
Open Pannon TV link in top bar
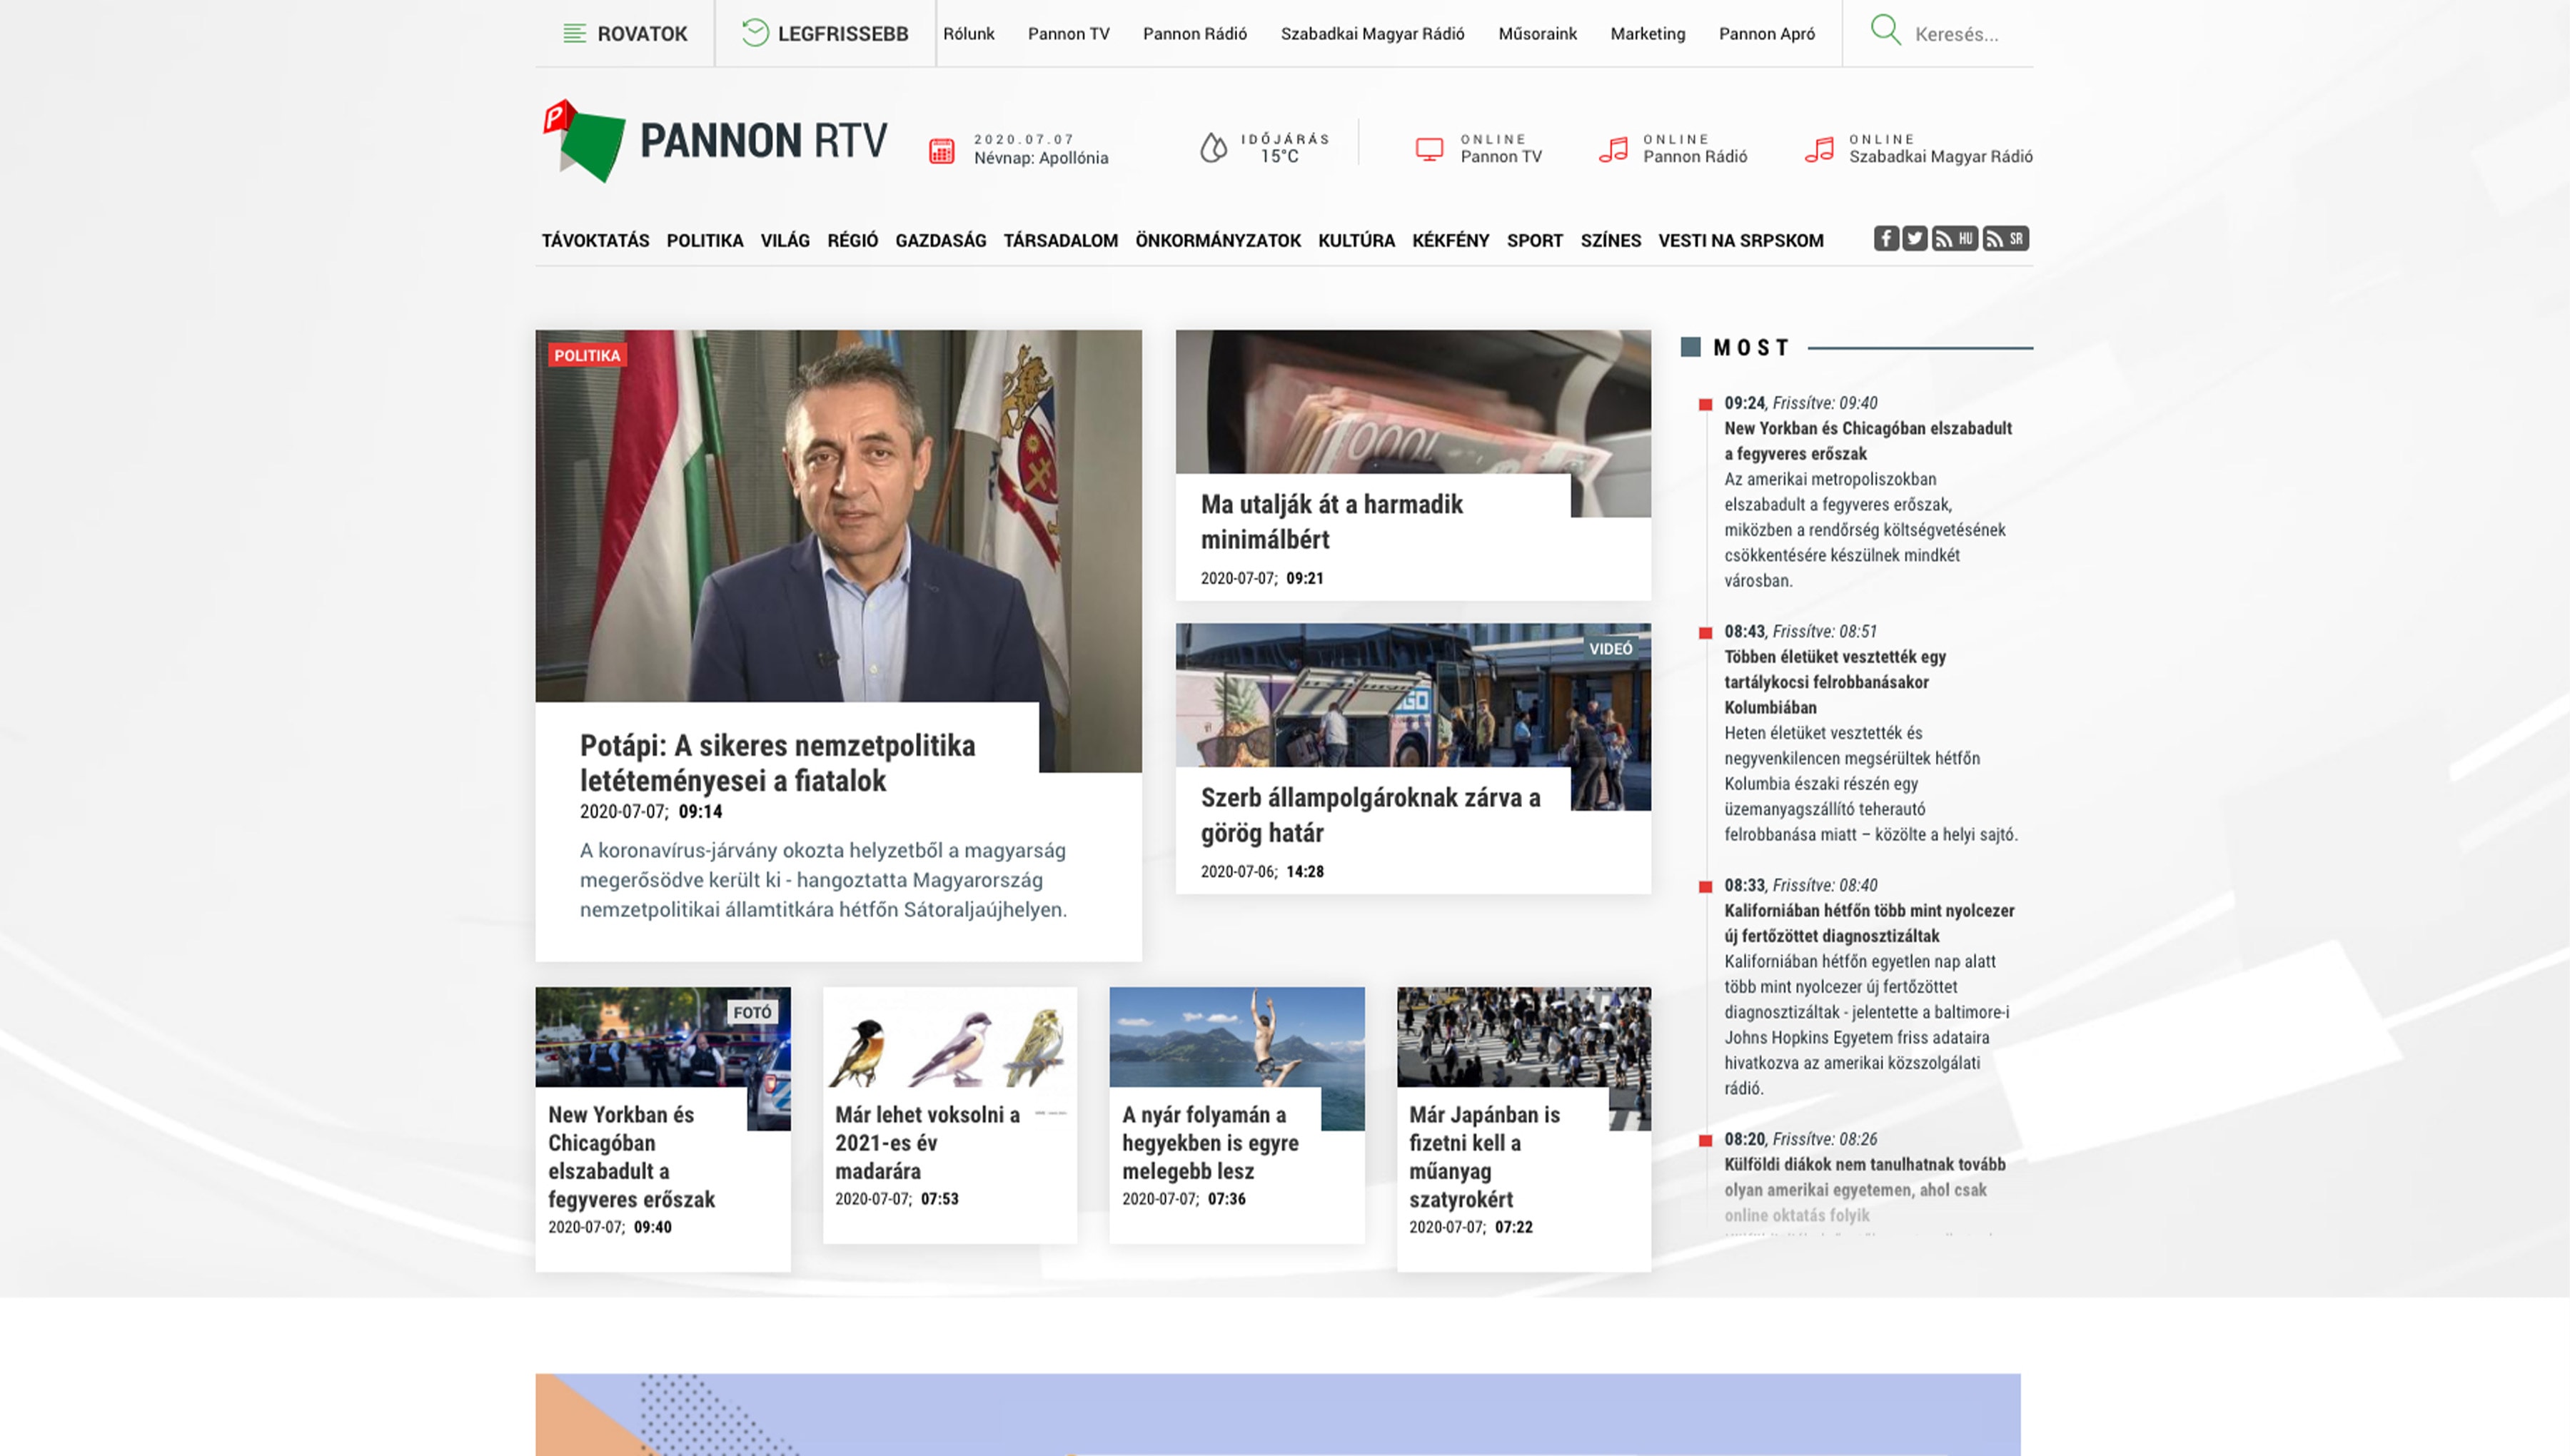pos(1068,34)
